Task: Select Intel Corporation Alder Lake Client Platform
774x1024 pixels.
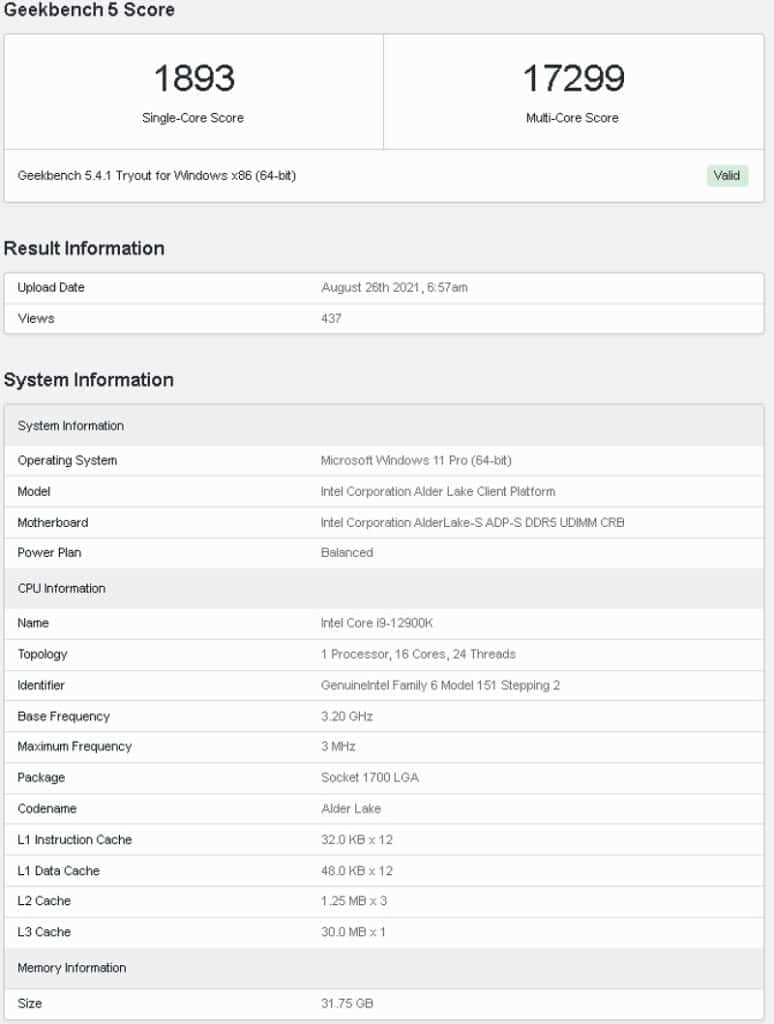Action: (438, 492)
